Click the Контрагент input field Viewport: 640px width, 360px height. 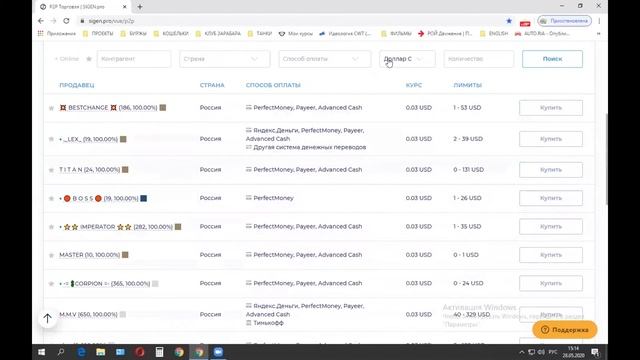[x=134, y=59]
